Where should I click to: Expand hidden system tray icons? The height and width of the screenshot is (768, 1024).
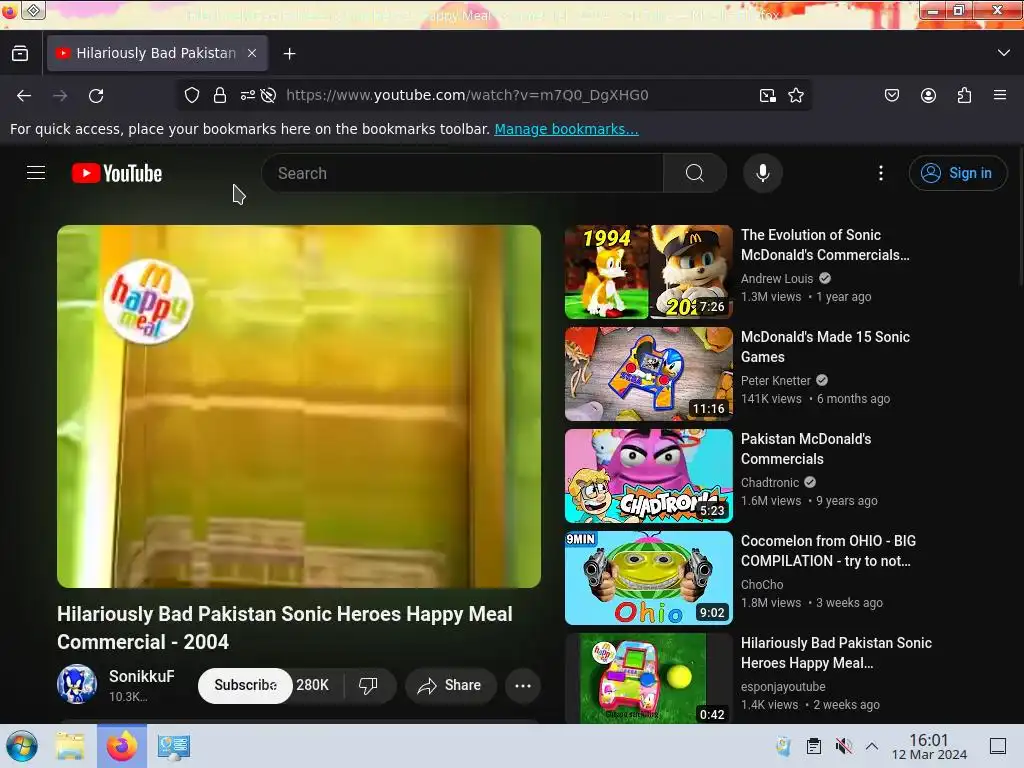click(872, 746)
